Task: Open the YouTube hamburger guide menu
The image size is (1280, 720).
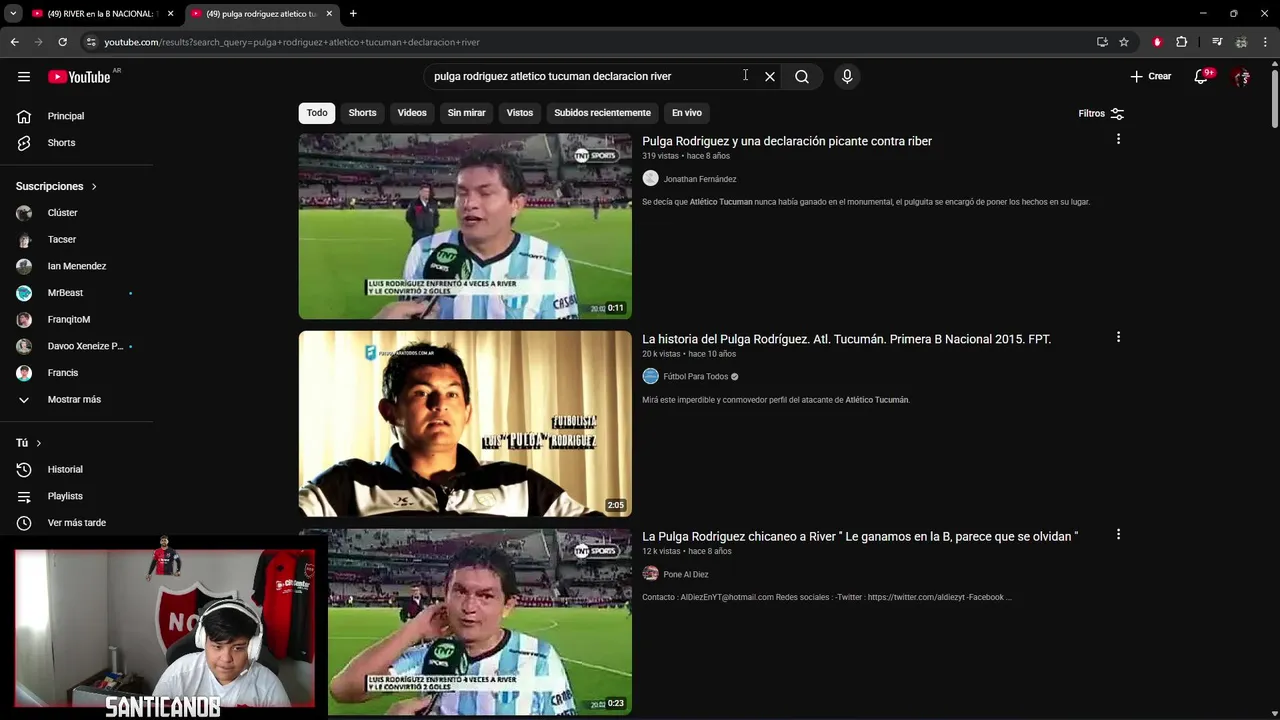Action: click(x=24, y=77)
